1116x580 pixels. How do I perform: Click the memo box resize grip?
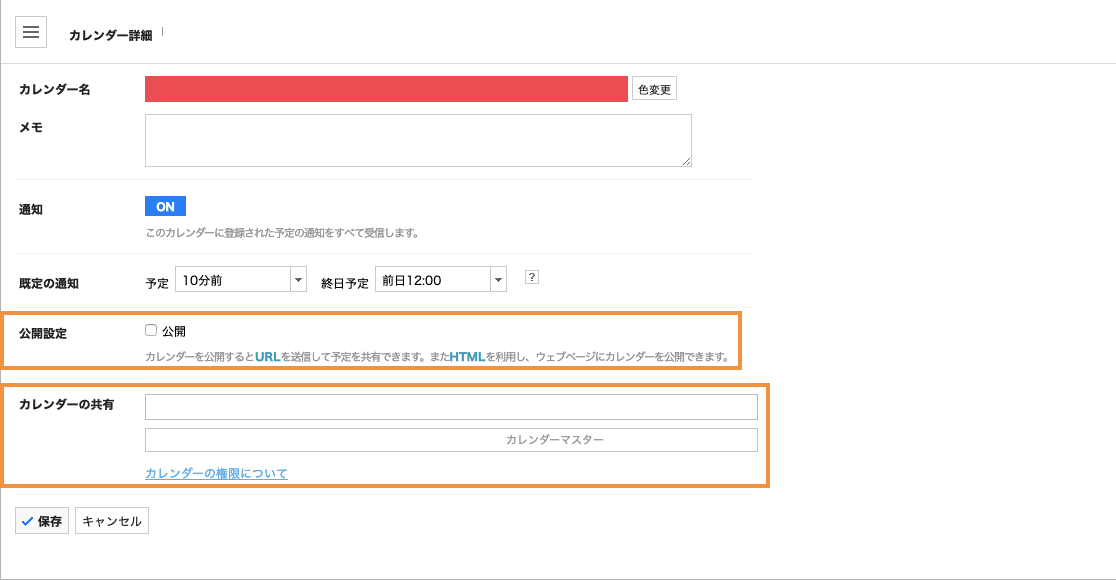tap(686, 161)
